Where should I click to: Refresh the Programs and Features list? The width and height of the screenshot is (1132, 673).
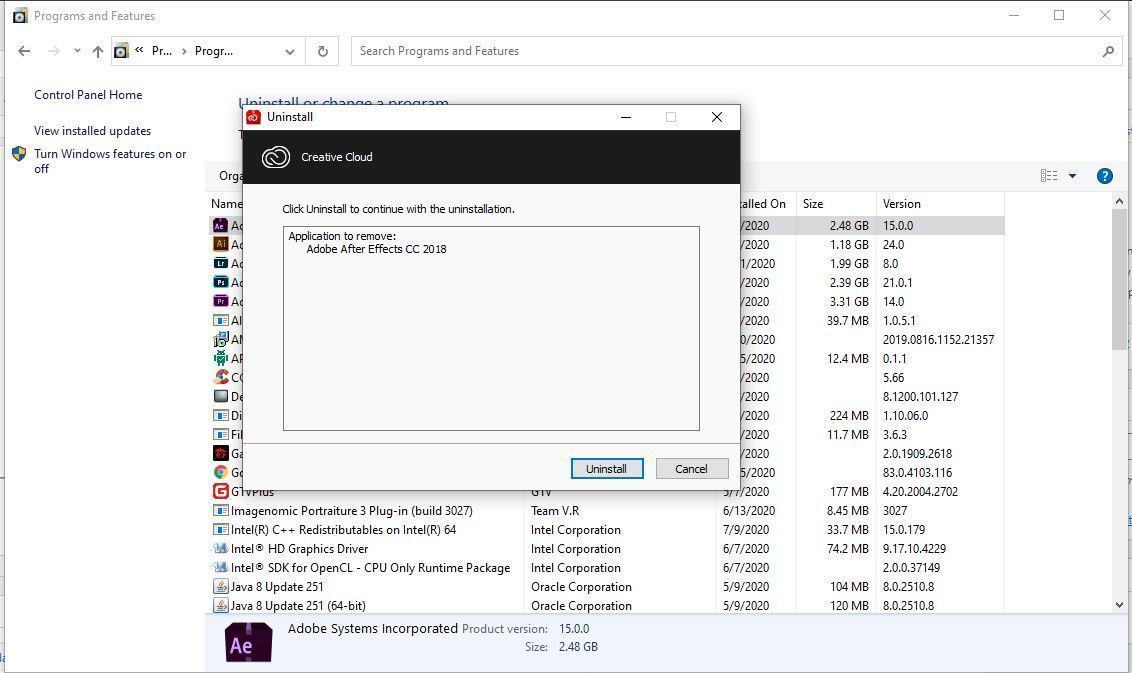coord(323,51)
